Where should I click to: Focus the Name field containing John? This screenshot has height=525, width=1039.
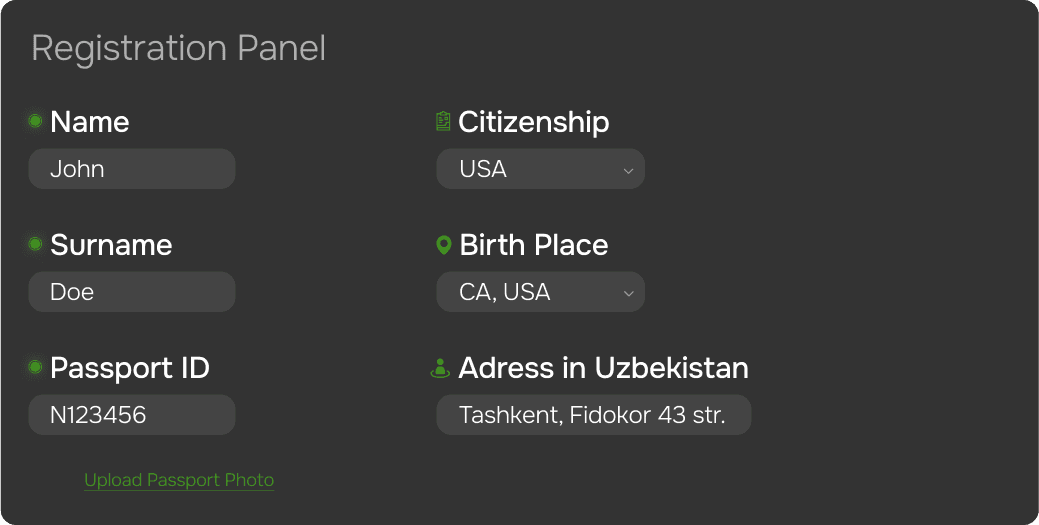(132, 169)
